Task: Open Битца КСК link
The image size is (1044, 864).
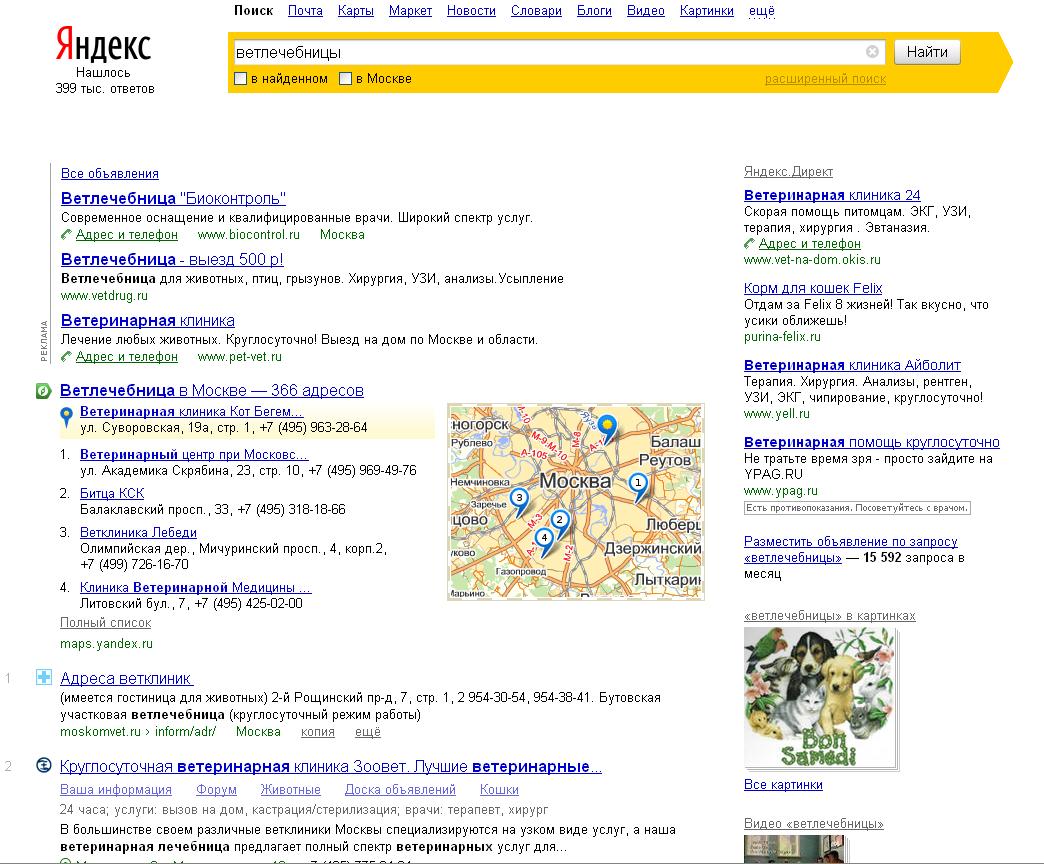Action: pyautogui.click(x=112, y=493)
